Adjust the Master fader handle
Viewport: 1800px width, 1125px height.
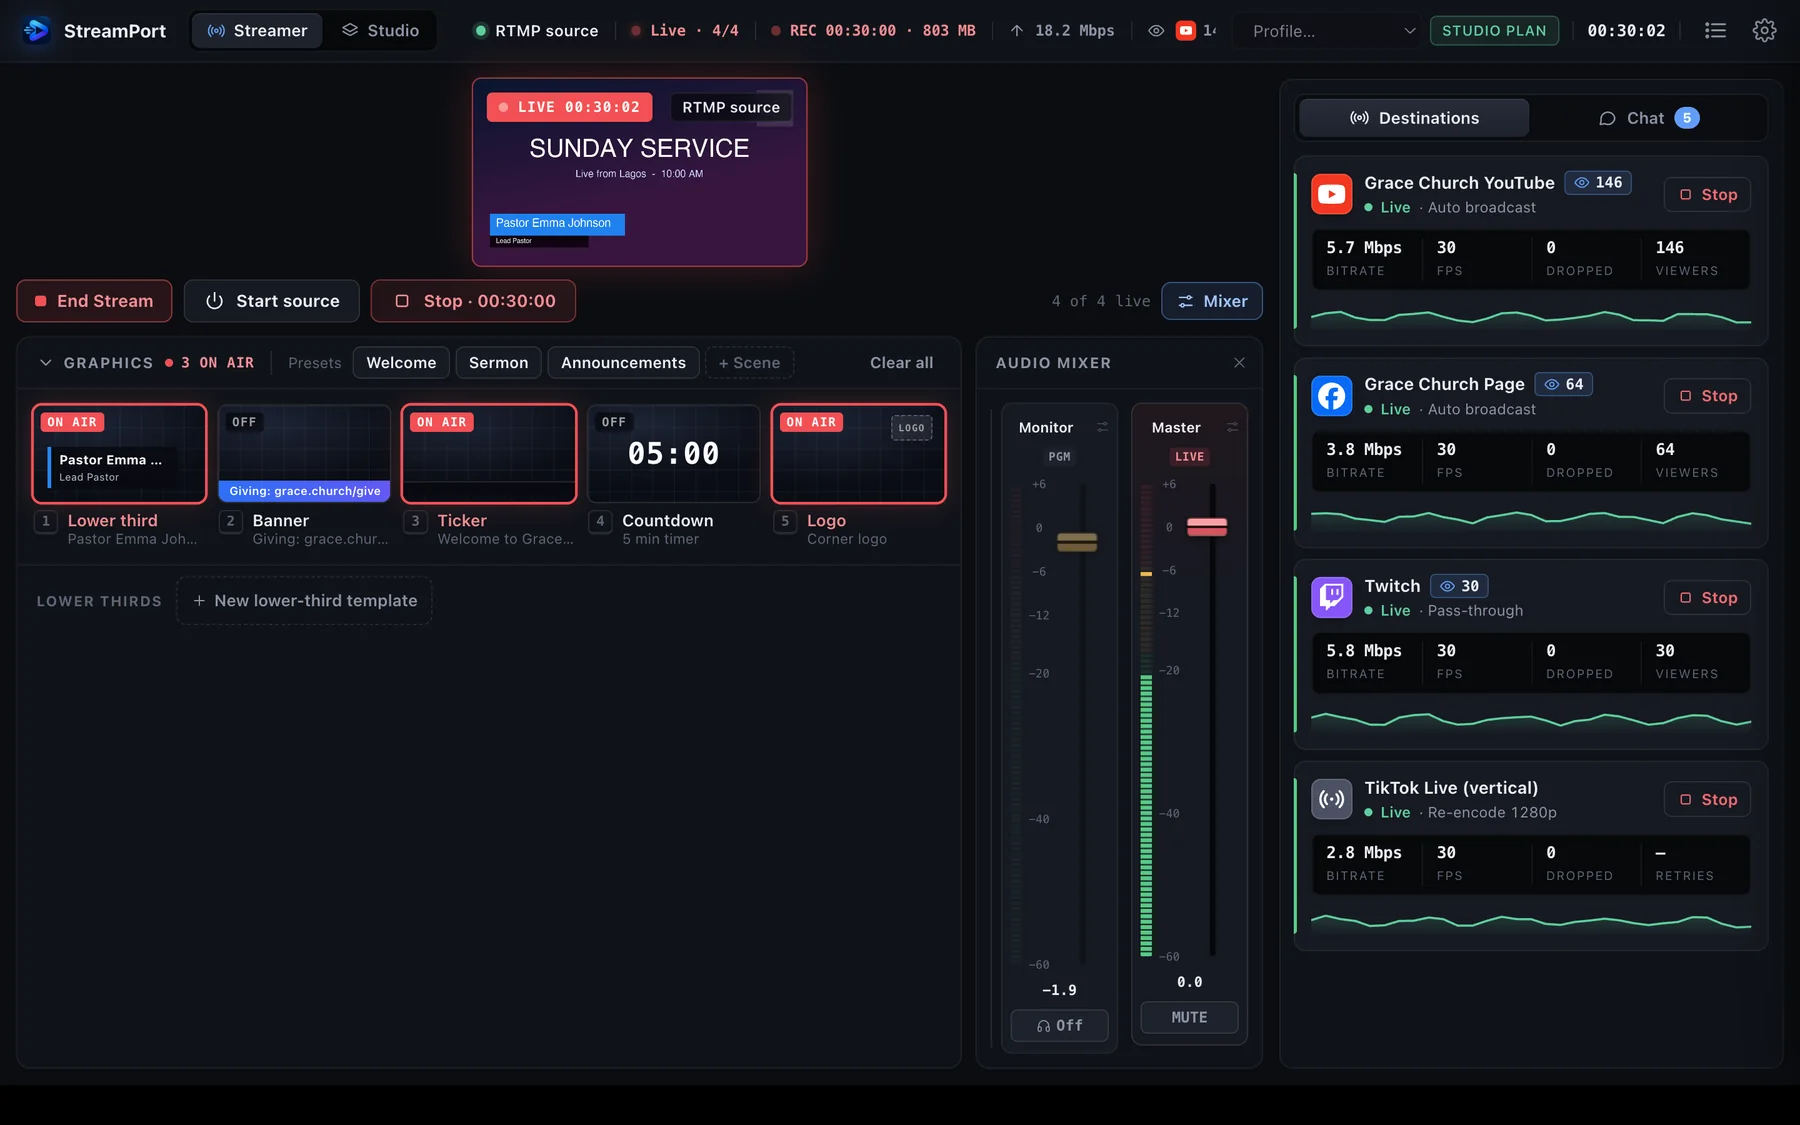(x=1207, y=527)
